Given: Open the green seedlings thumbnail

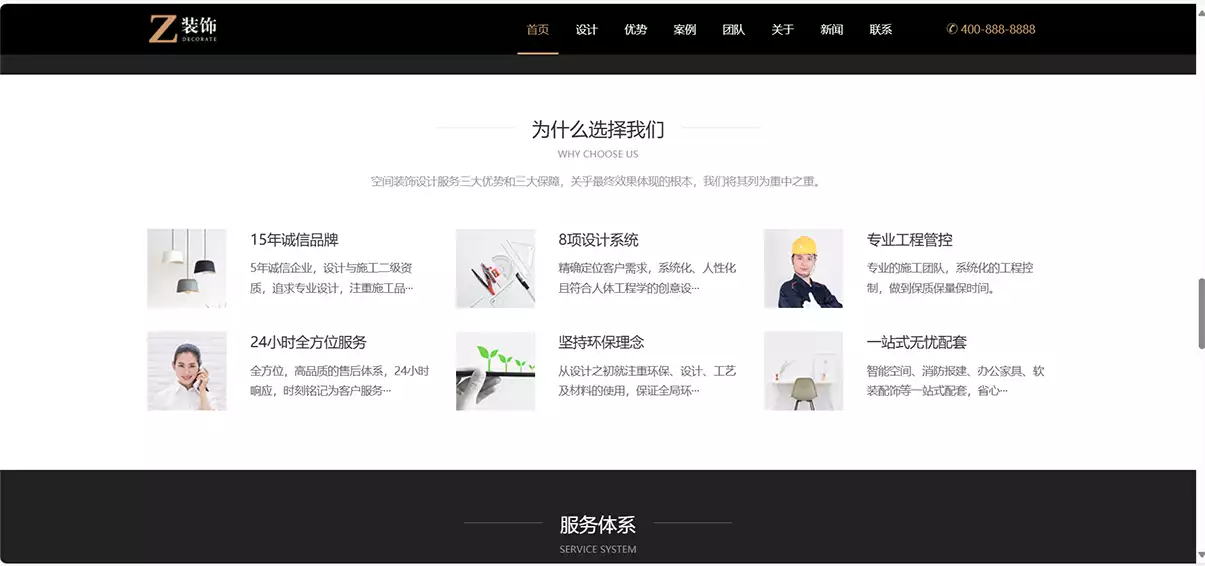Looking at the screenshot, I should click(495, 371).
